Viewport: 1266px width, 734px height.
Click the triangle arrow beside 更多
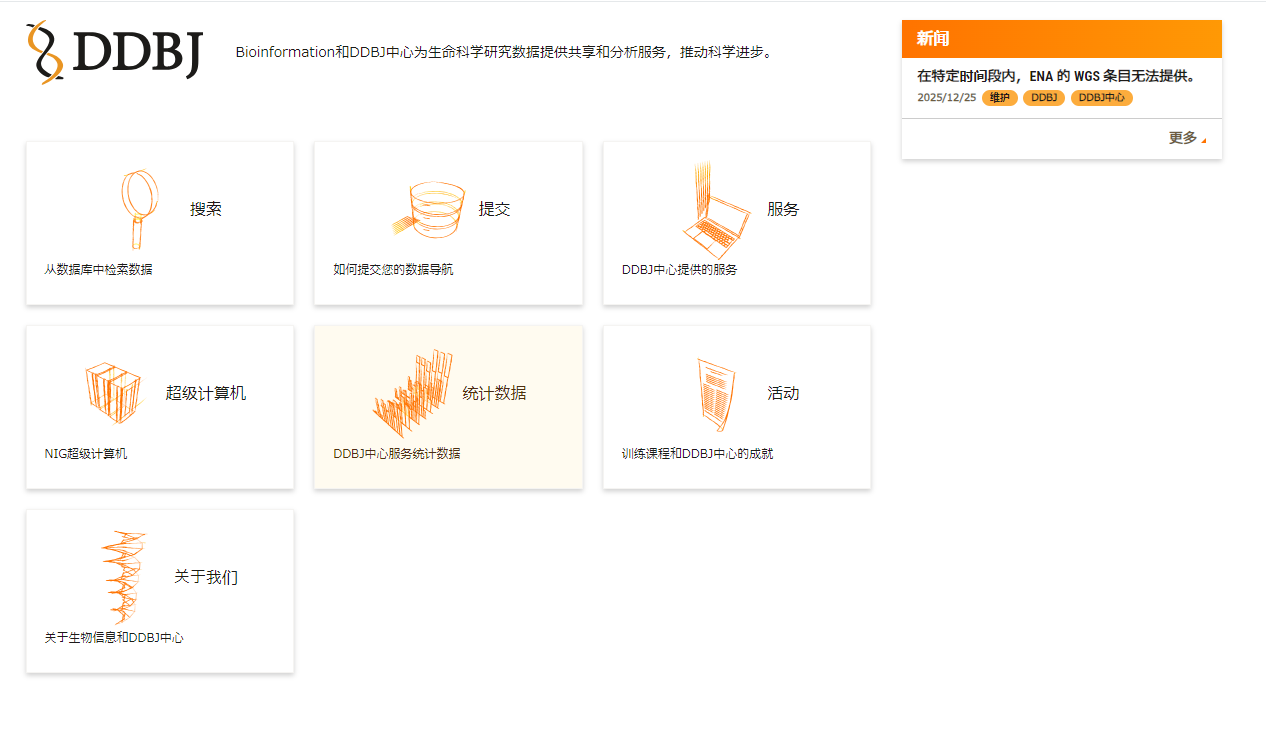pos(1204,141)
